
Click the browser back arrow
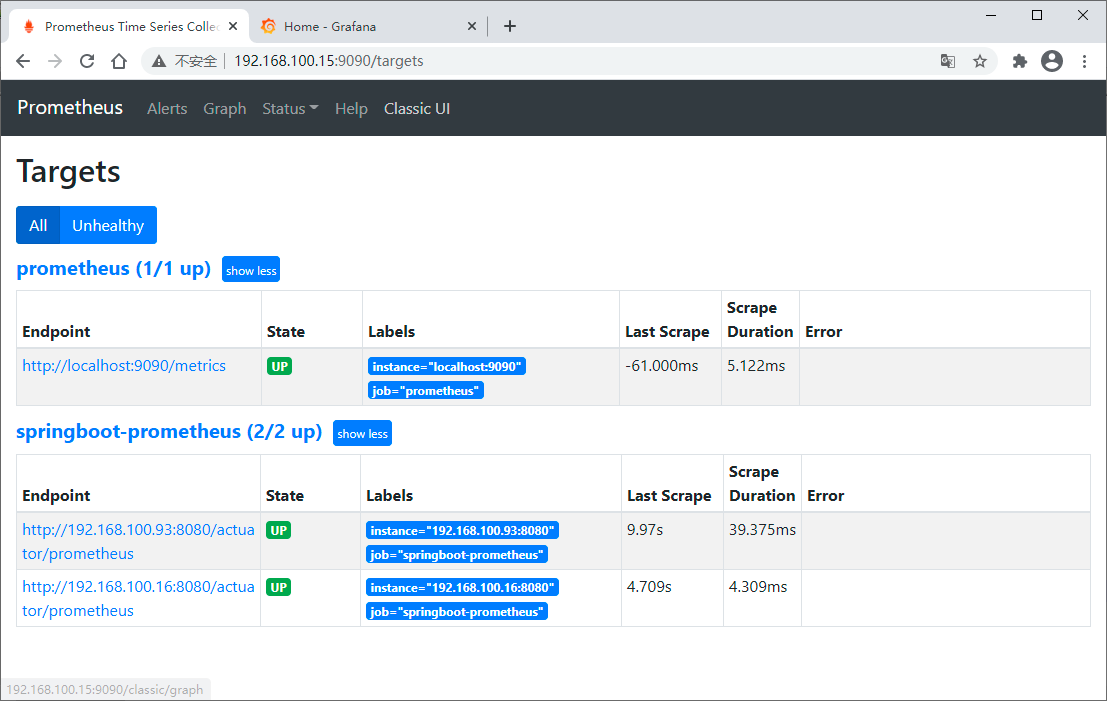pos(23,61)
